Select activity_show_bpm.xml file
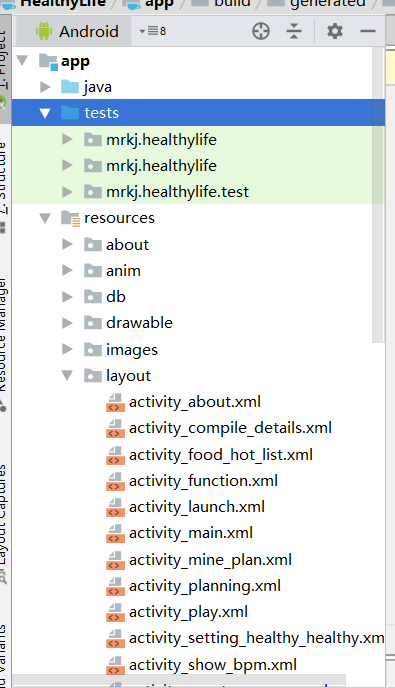 212,664
